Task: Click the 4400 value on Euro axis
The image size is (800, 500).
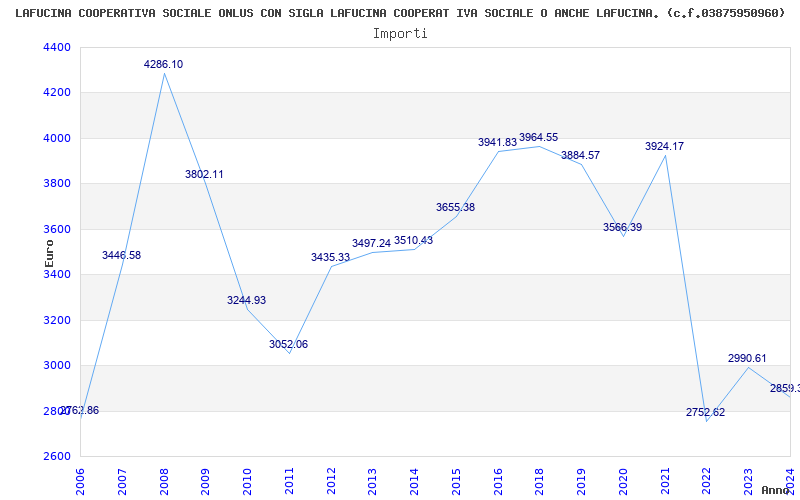Action: point(58,47)
